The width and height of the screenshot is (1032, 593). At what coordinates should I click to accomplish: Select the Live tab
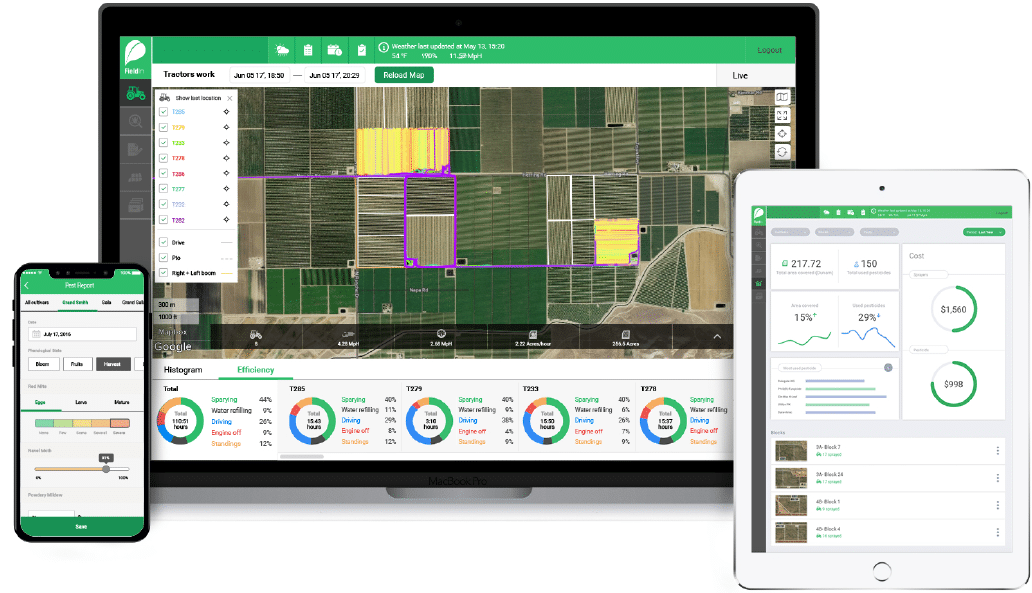740,75
